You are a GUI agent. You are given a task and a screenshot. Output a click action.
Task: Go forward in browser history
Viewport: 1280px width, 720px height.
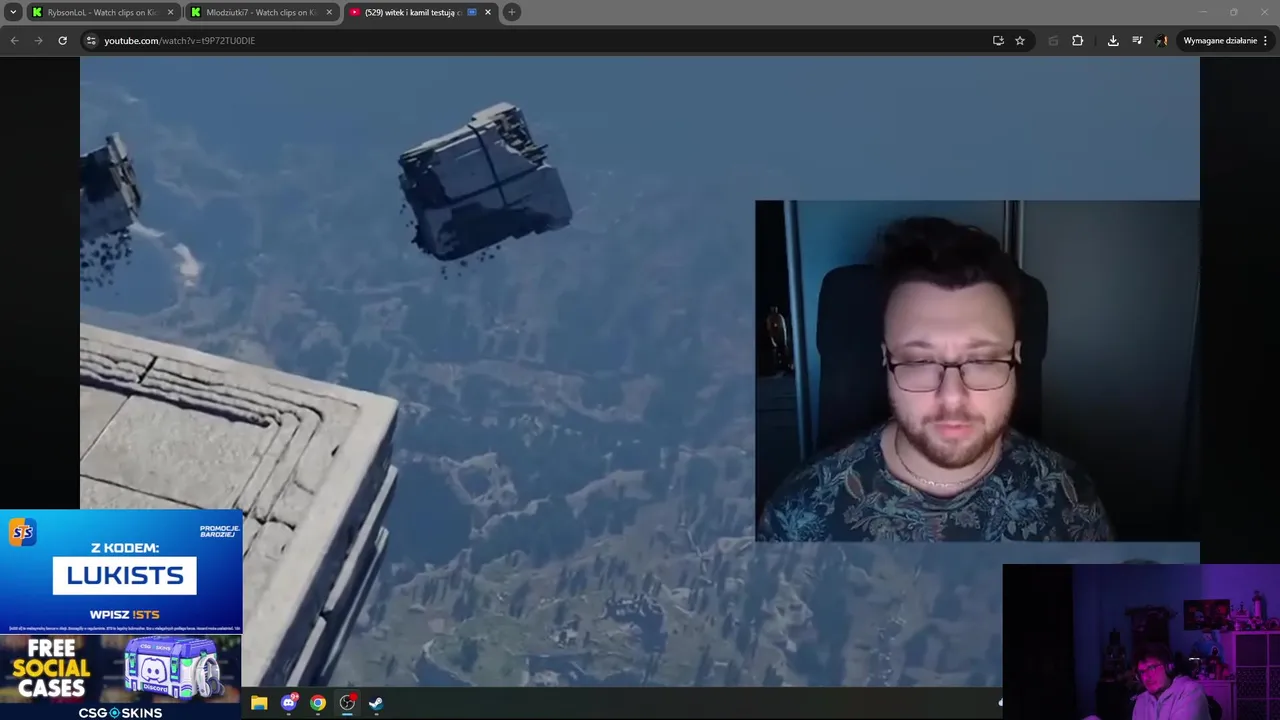click(x=38, y=40)
